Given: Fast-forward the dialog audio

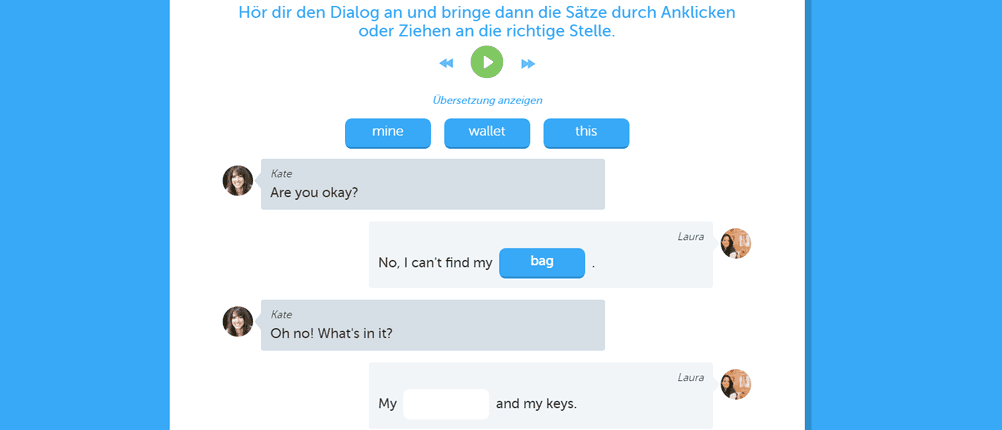Looking at the screenshot, I should [x=528, y=63].
